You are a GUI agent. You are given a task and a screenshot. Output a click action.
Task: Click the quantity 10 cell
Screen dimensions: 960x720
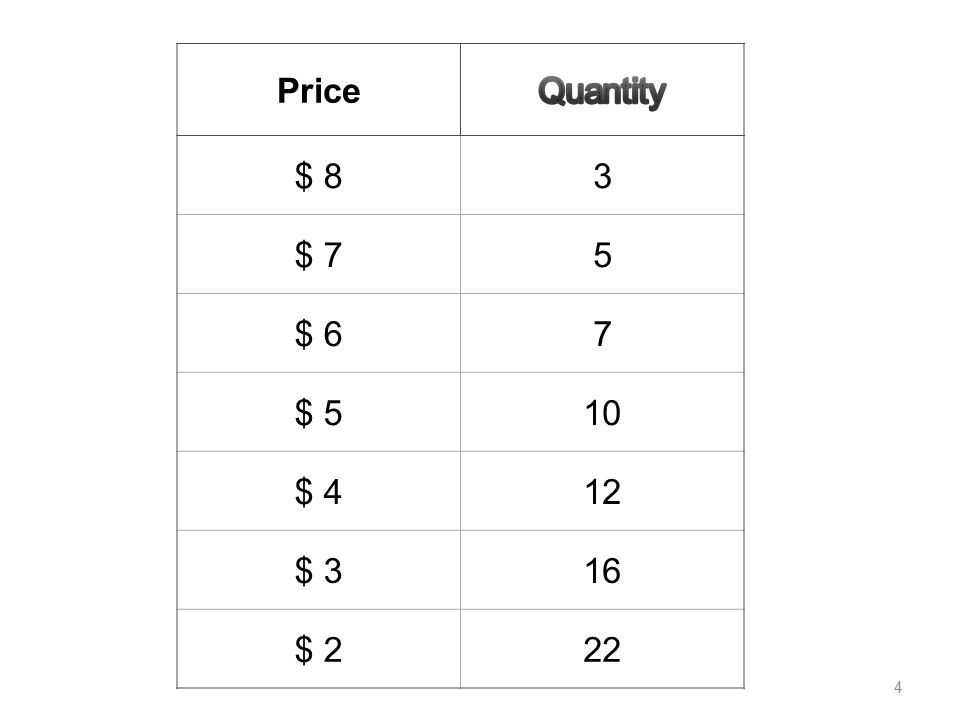[x=602, y=412]
